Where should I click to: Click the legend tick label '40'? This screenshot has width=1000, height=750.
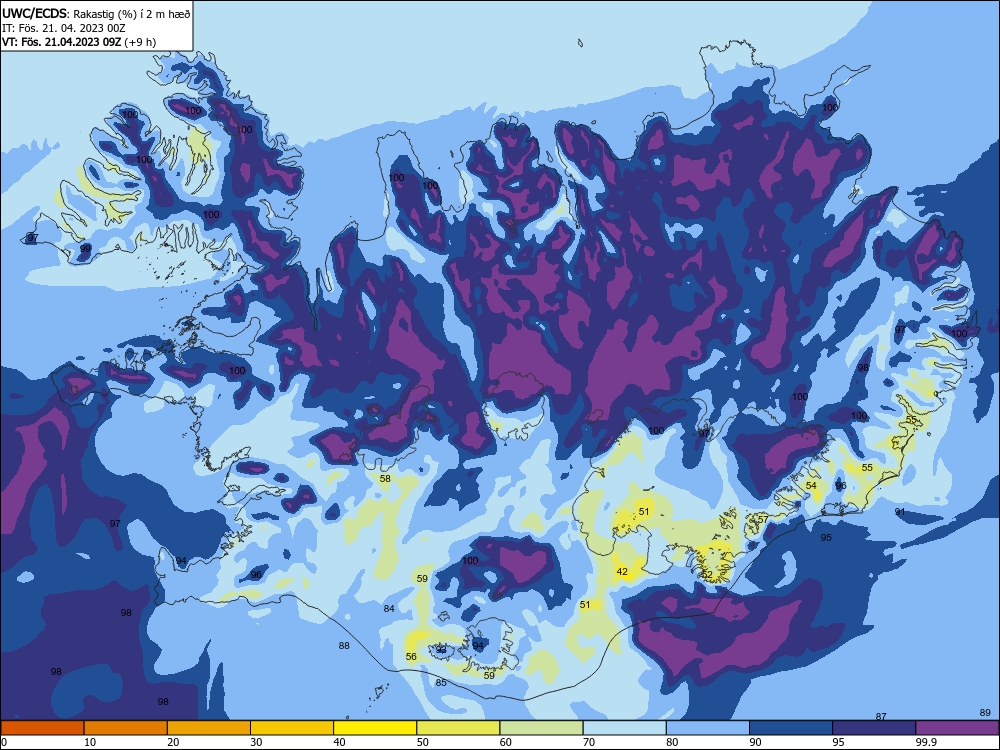[339, 742]
